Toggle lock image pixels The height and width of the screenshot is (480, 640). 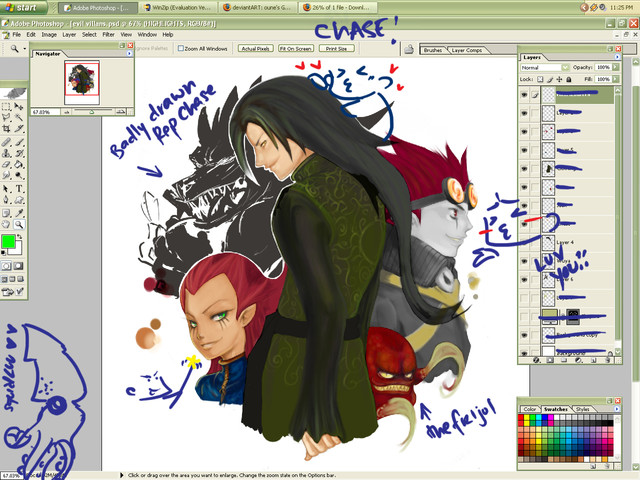(x=549, y=79)
